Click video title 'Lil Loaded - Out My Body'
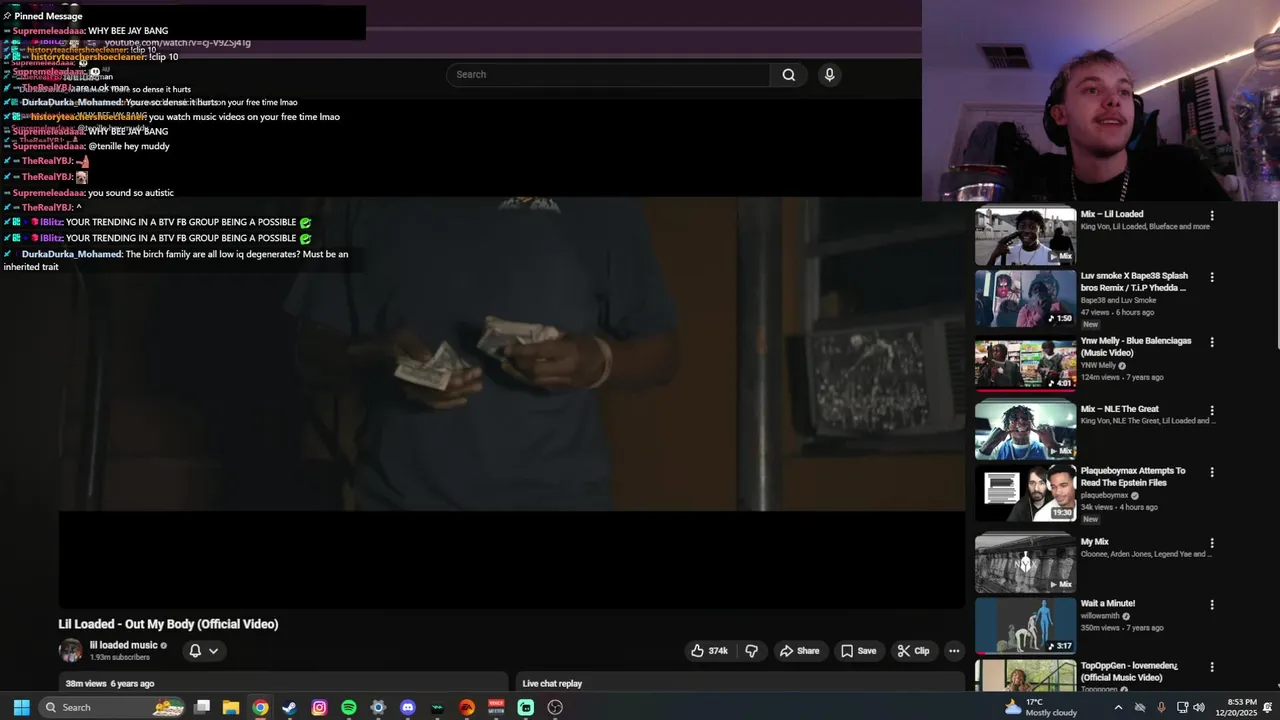1280x720 pixels. click(x=168, y=624)
